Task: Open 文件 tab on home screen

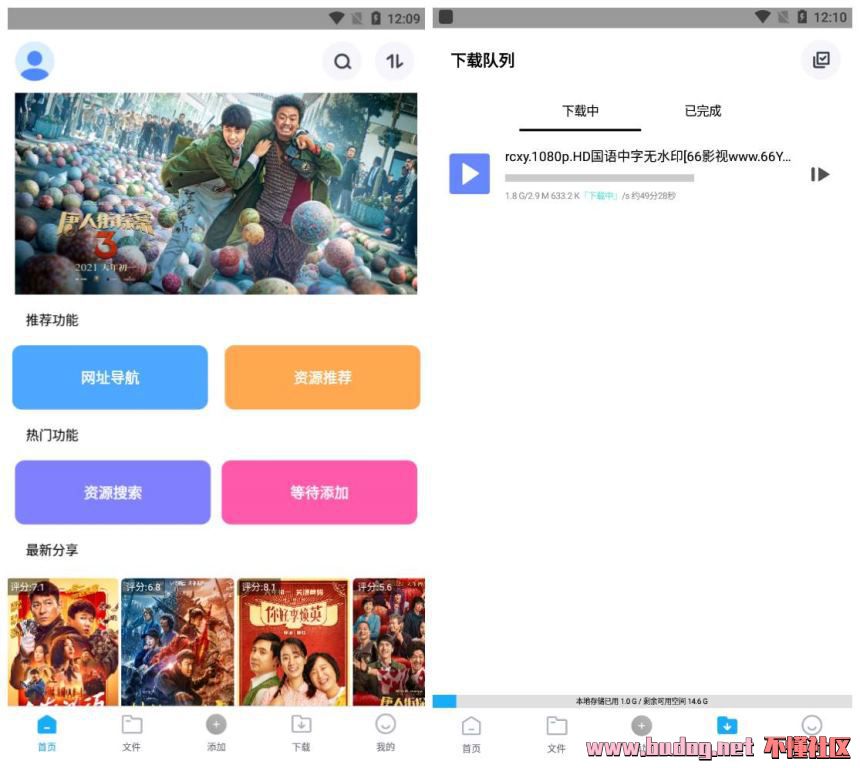Action: (132, 733)
